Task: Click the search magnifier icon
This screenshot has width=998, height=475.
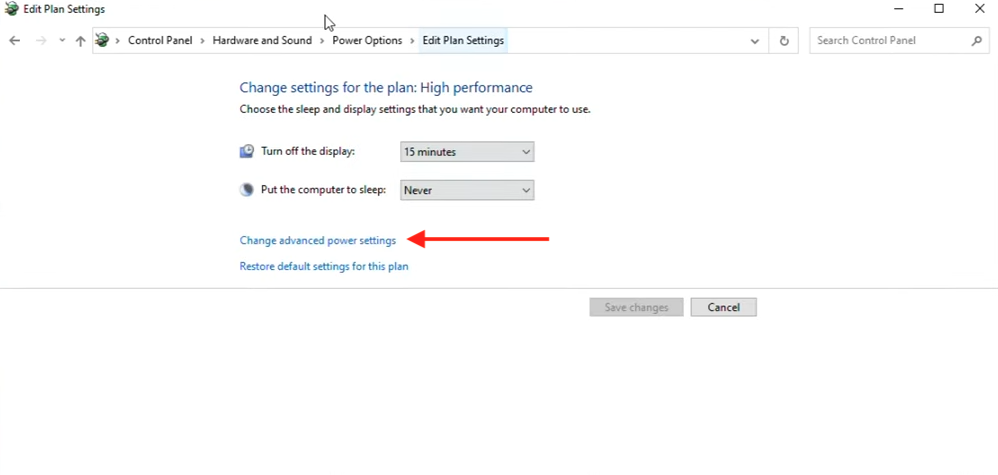Action: (977, 41)
